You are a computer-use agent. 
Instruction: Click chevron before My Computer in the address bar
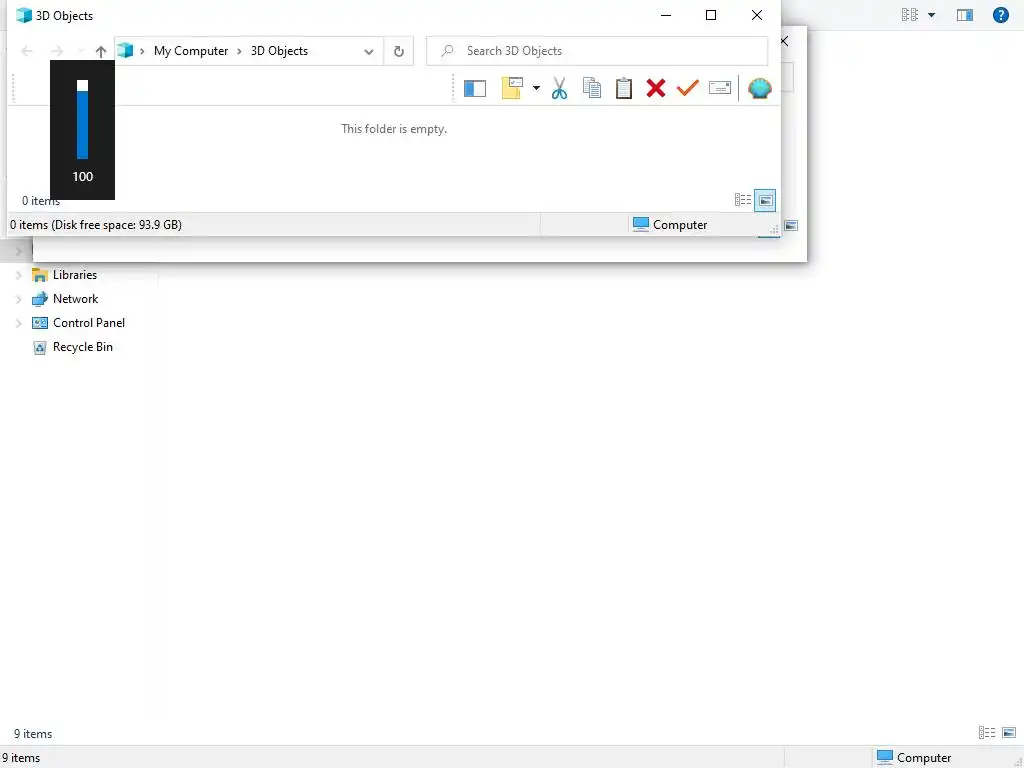(142, 51)
